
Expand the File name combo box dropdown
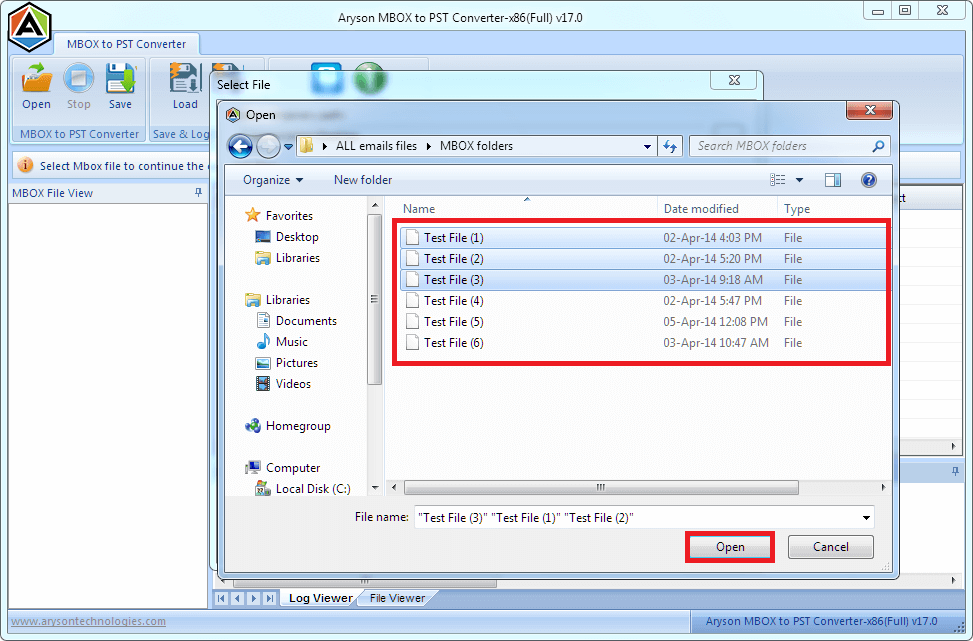[866, 518]
